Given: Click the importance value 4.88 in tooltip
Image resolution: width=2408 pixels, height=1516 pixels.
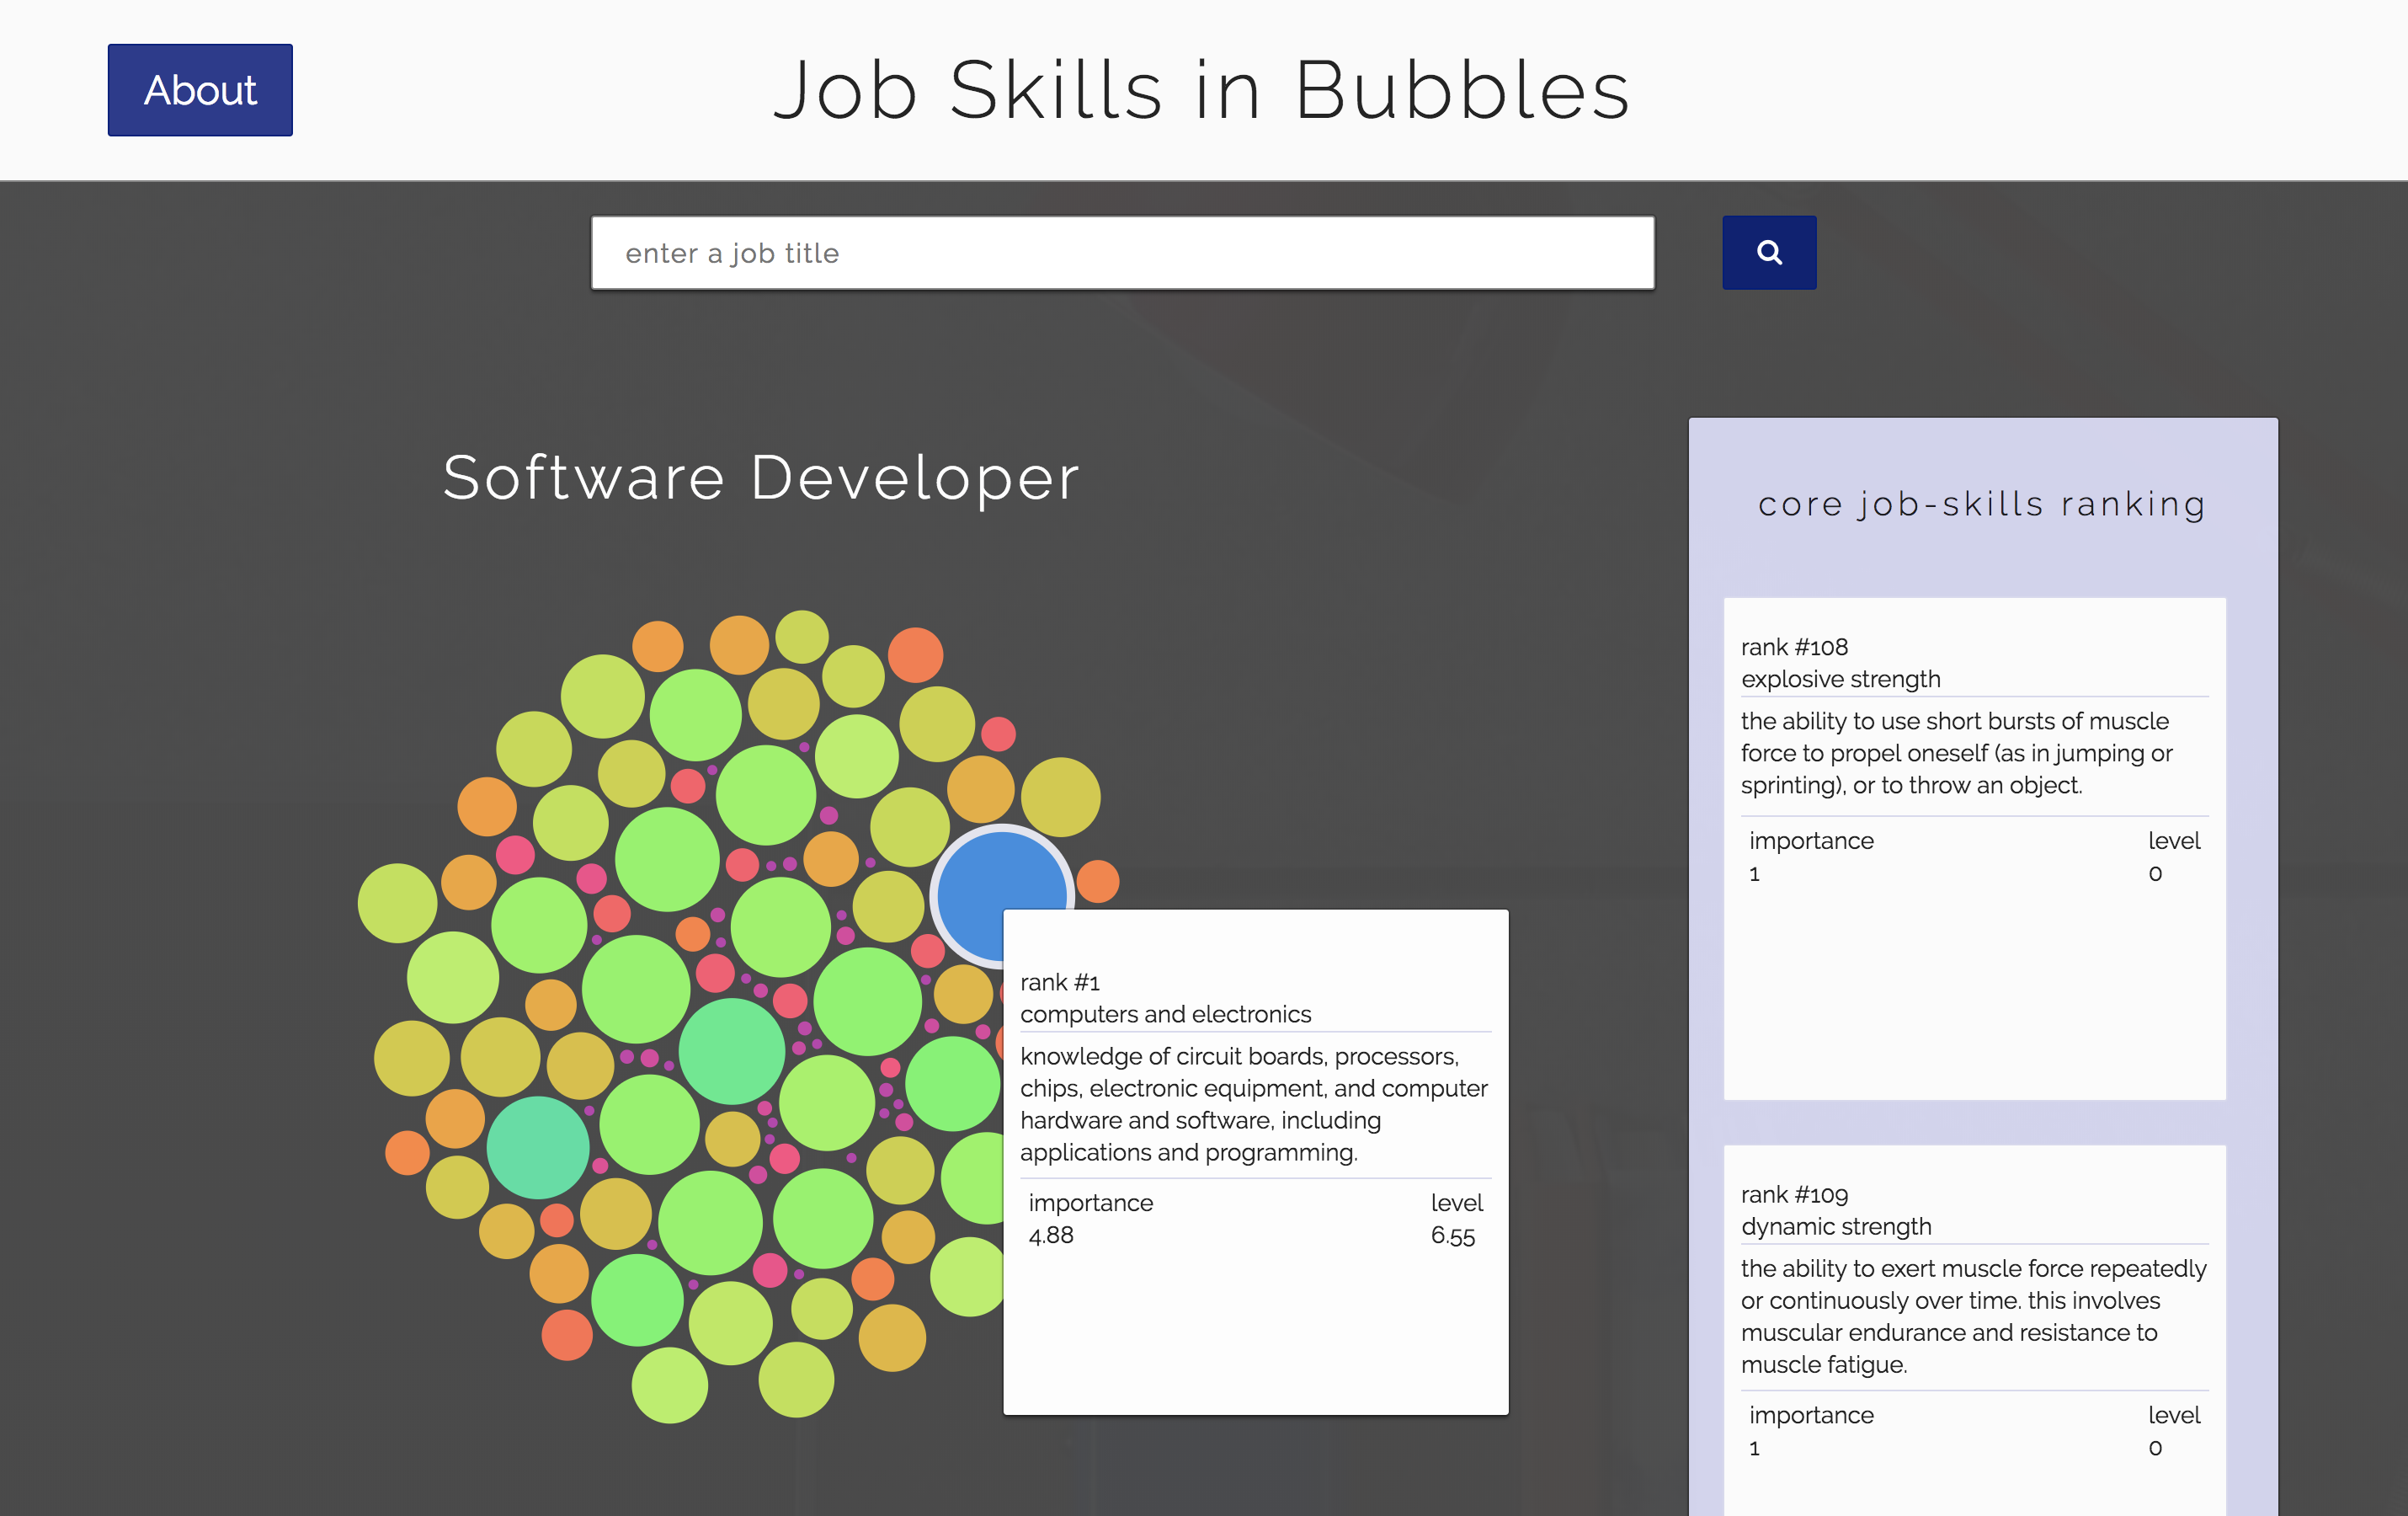Looking at the screenshot, I should (1051, 1235).
